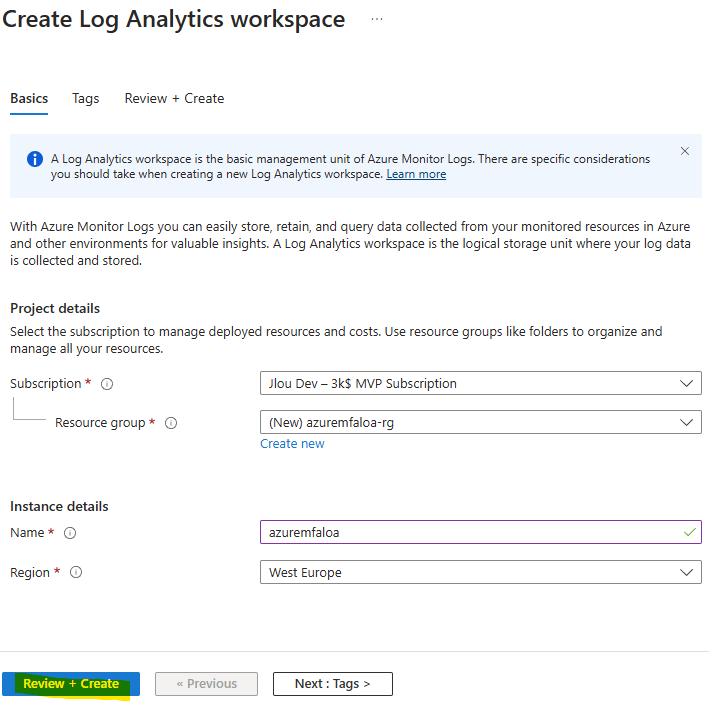Open the ellipsis menu beside page title
The width and height of the screenshot is (709, 703).
point(377,19)
